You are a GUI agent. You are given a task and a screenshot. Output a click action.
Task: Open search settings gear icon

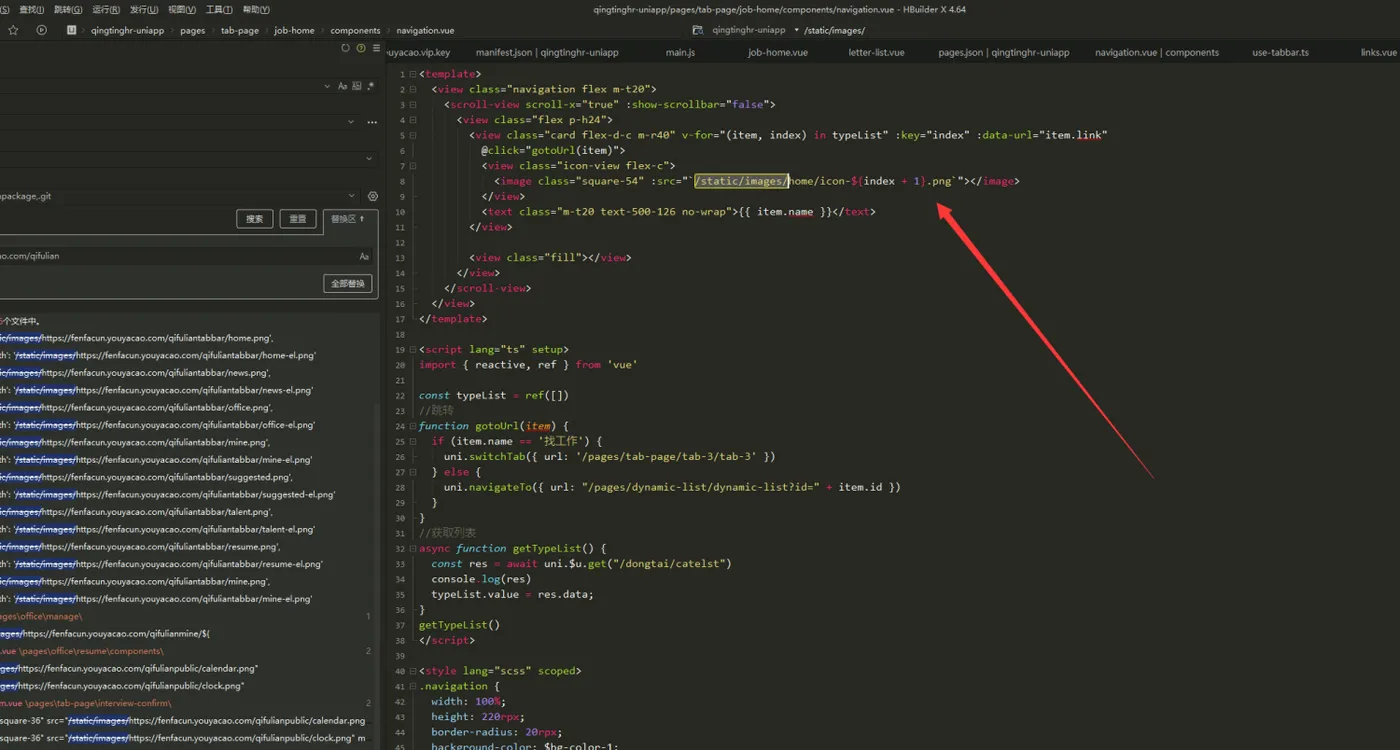click(373, 196)
